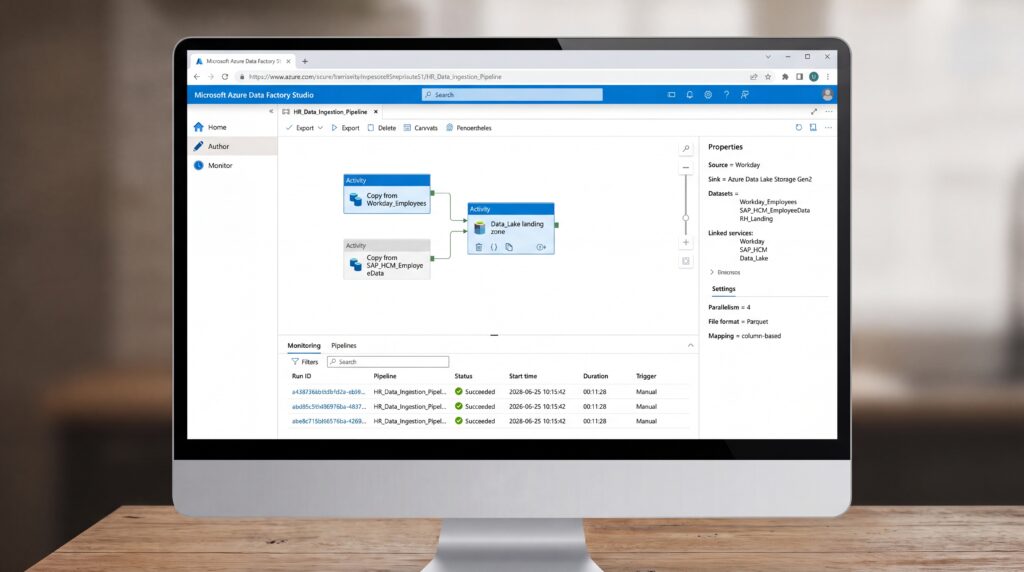This screenshot has width=1024, height=572.
Task: Click the browser back arrow
Action: pos(197,76)
